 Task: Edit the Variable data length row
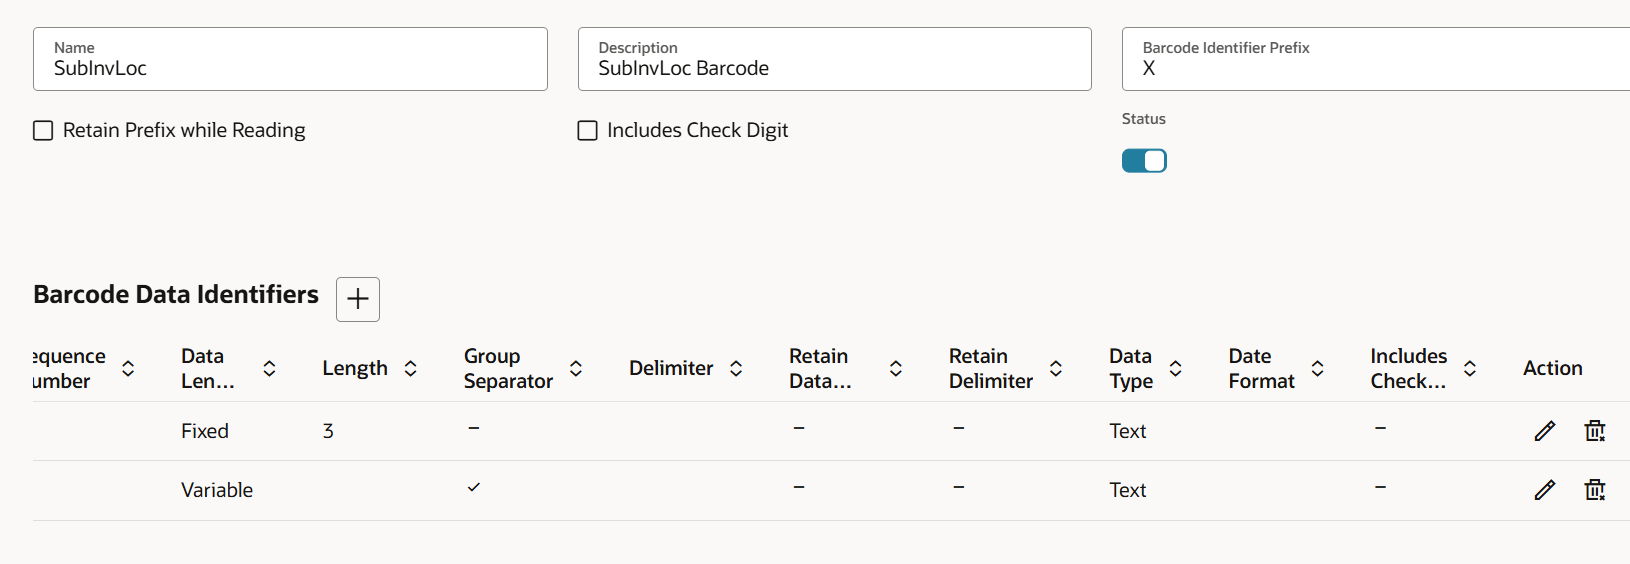pos(1545,490)
